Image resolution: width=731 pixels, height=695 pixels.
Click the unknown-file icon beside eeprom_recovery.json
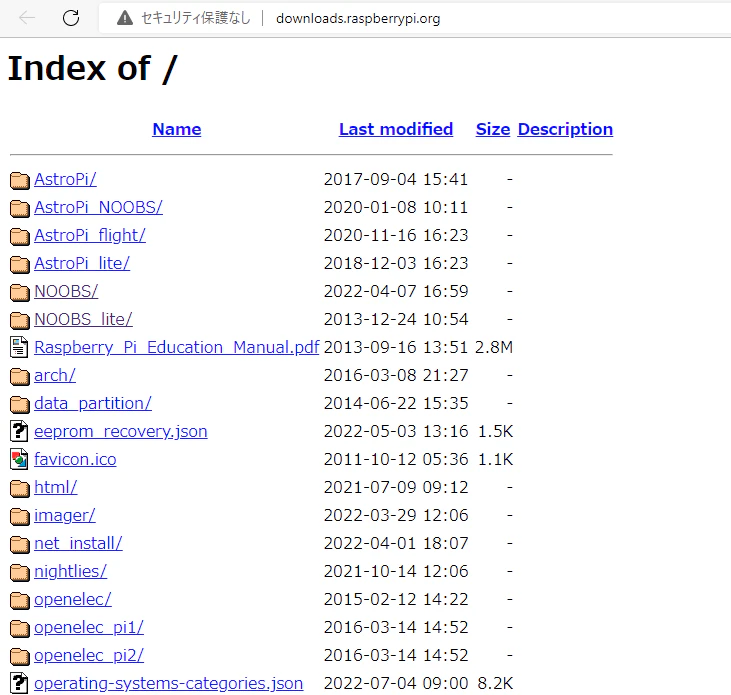19,431
